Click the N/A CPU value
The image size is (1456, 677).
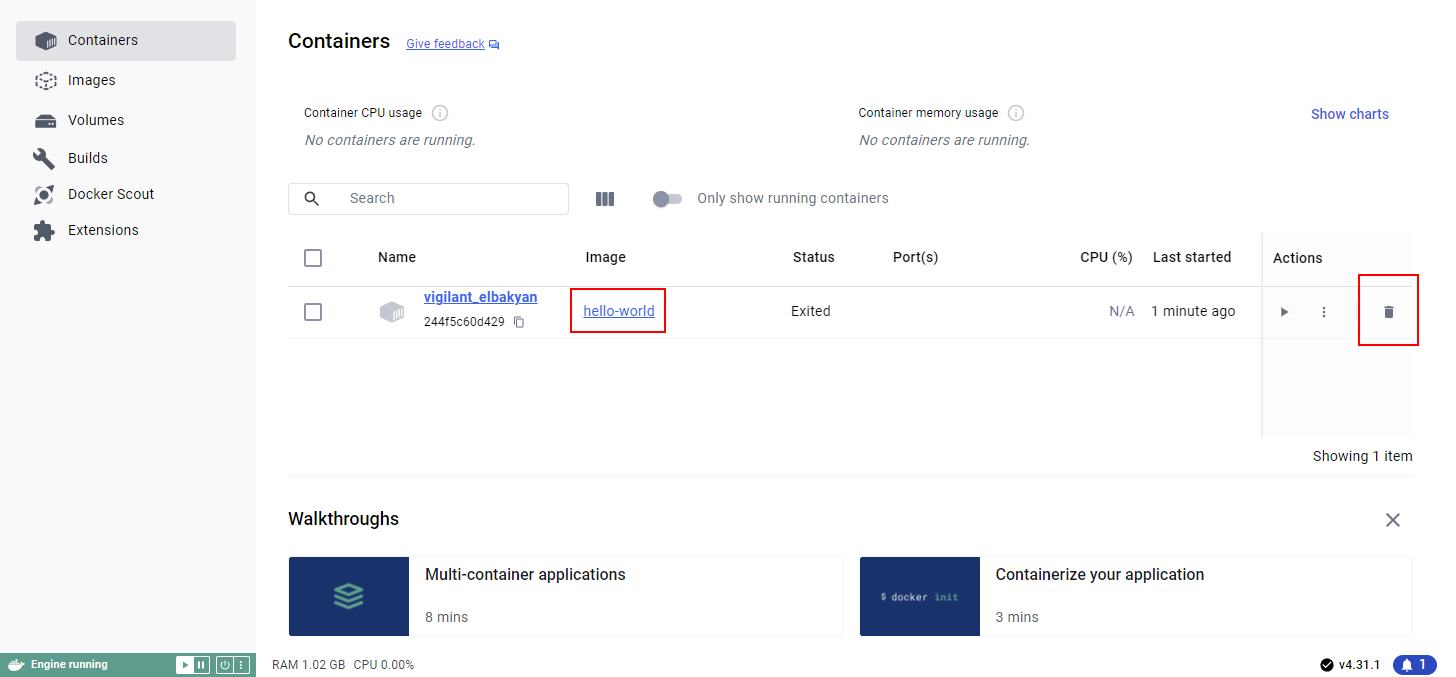tap(1122, 311)
